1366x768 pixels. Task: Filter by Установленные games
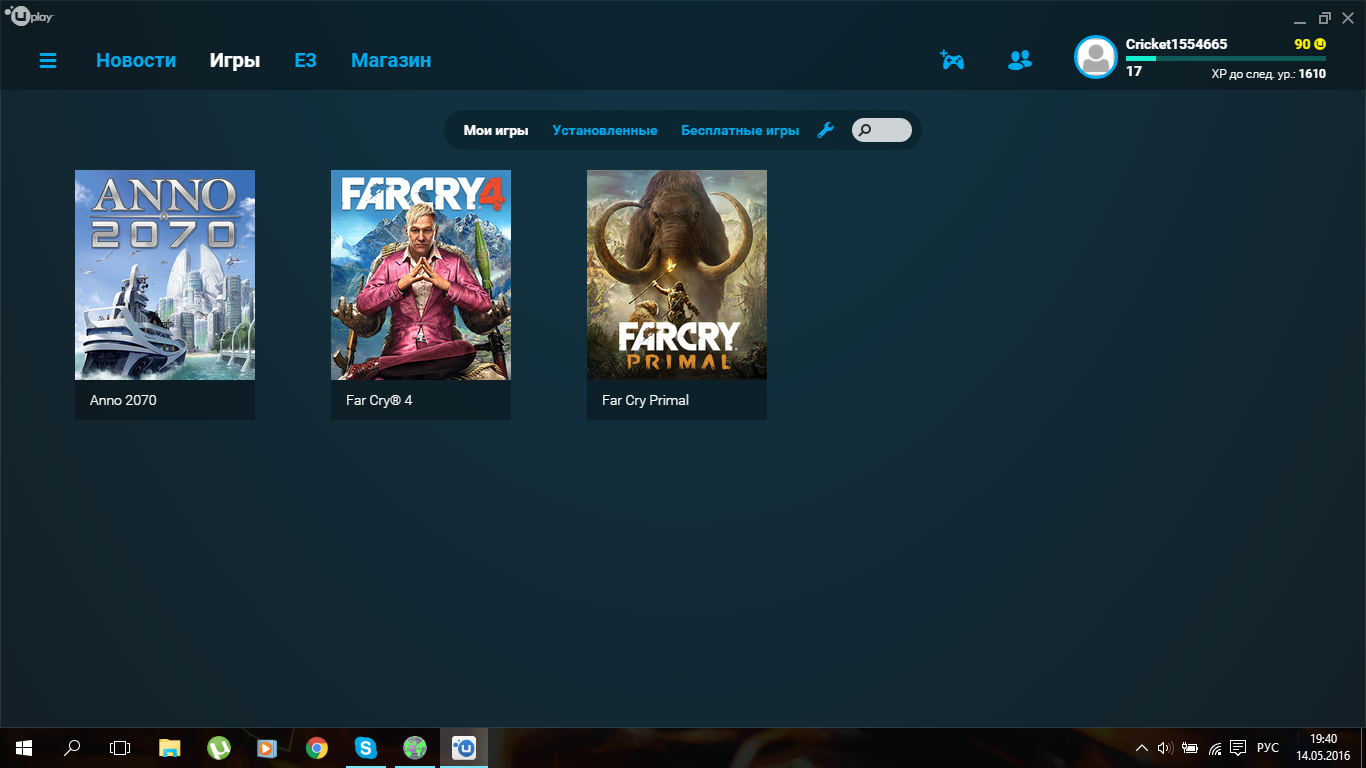click(605, 130)
